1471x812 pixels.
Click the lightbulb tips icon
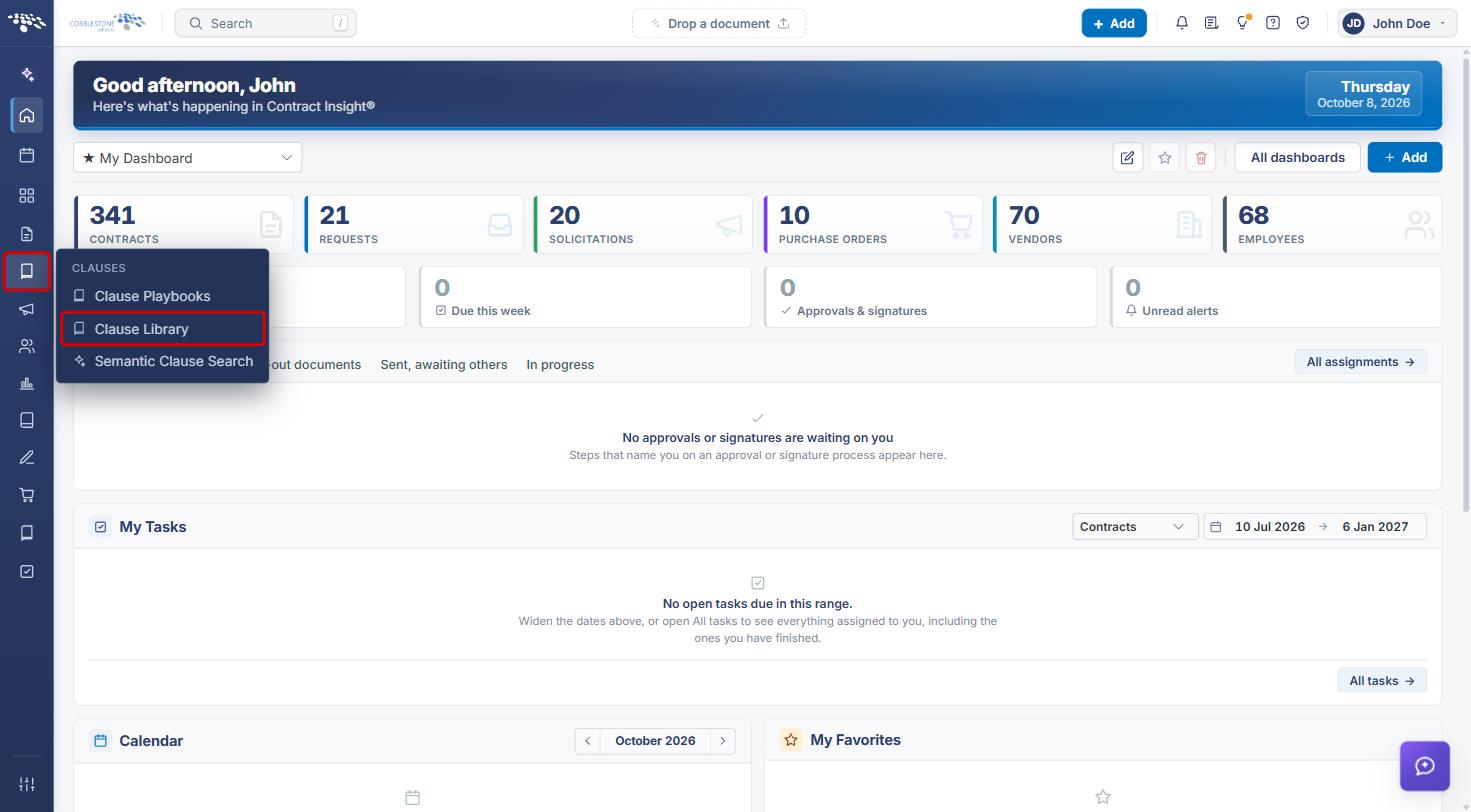[x=1242, y=23]
